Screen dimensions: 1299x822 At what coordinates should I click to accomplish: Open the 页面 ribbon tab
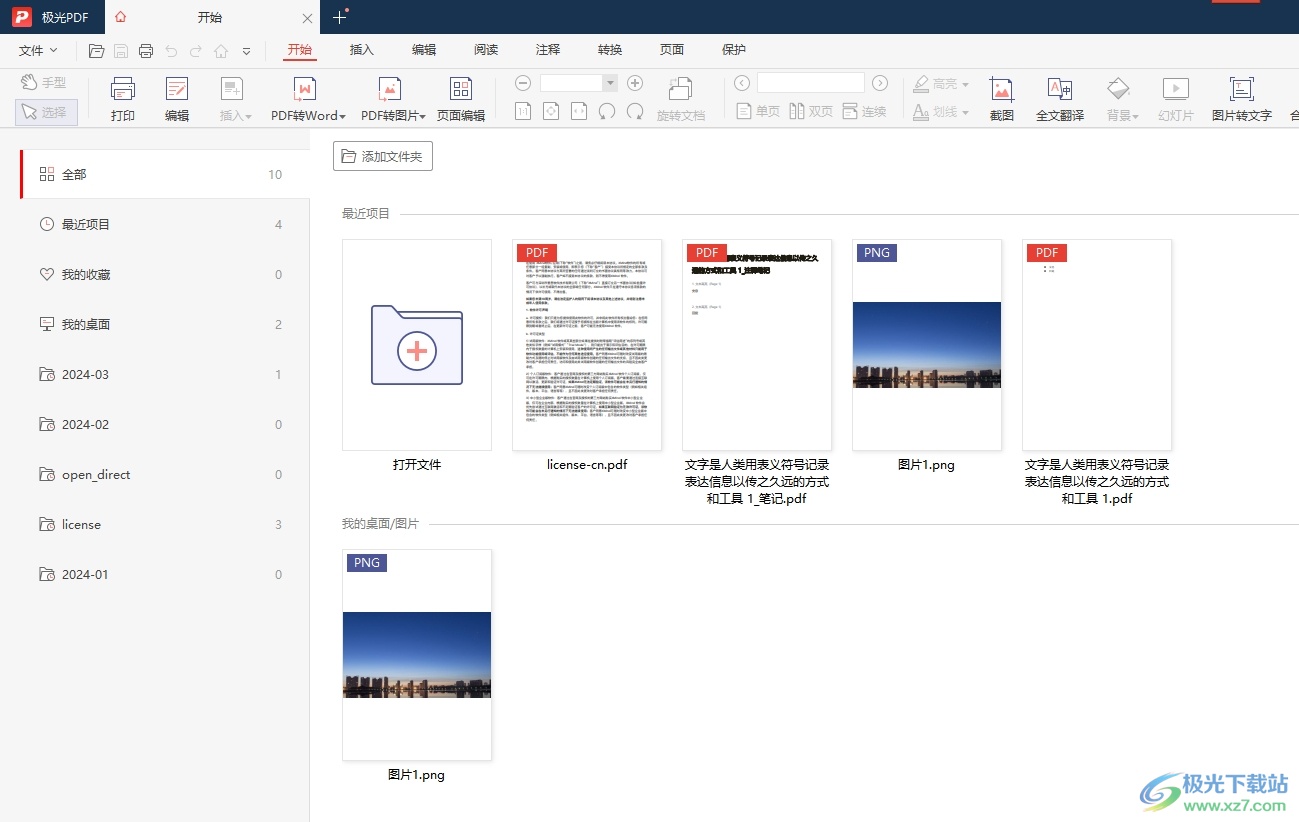pyautogui.click(x=672, y=50)
